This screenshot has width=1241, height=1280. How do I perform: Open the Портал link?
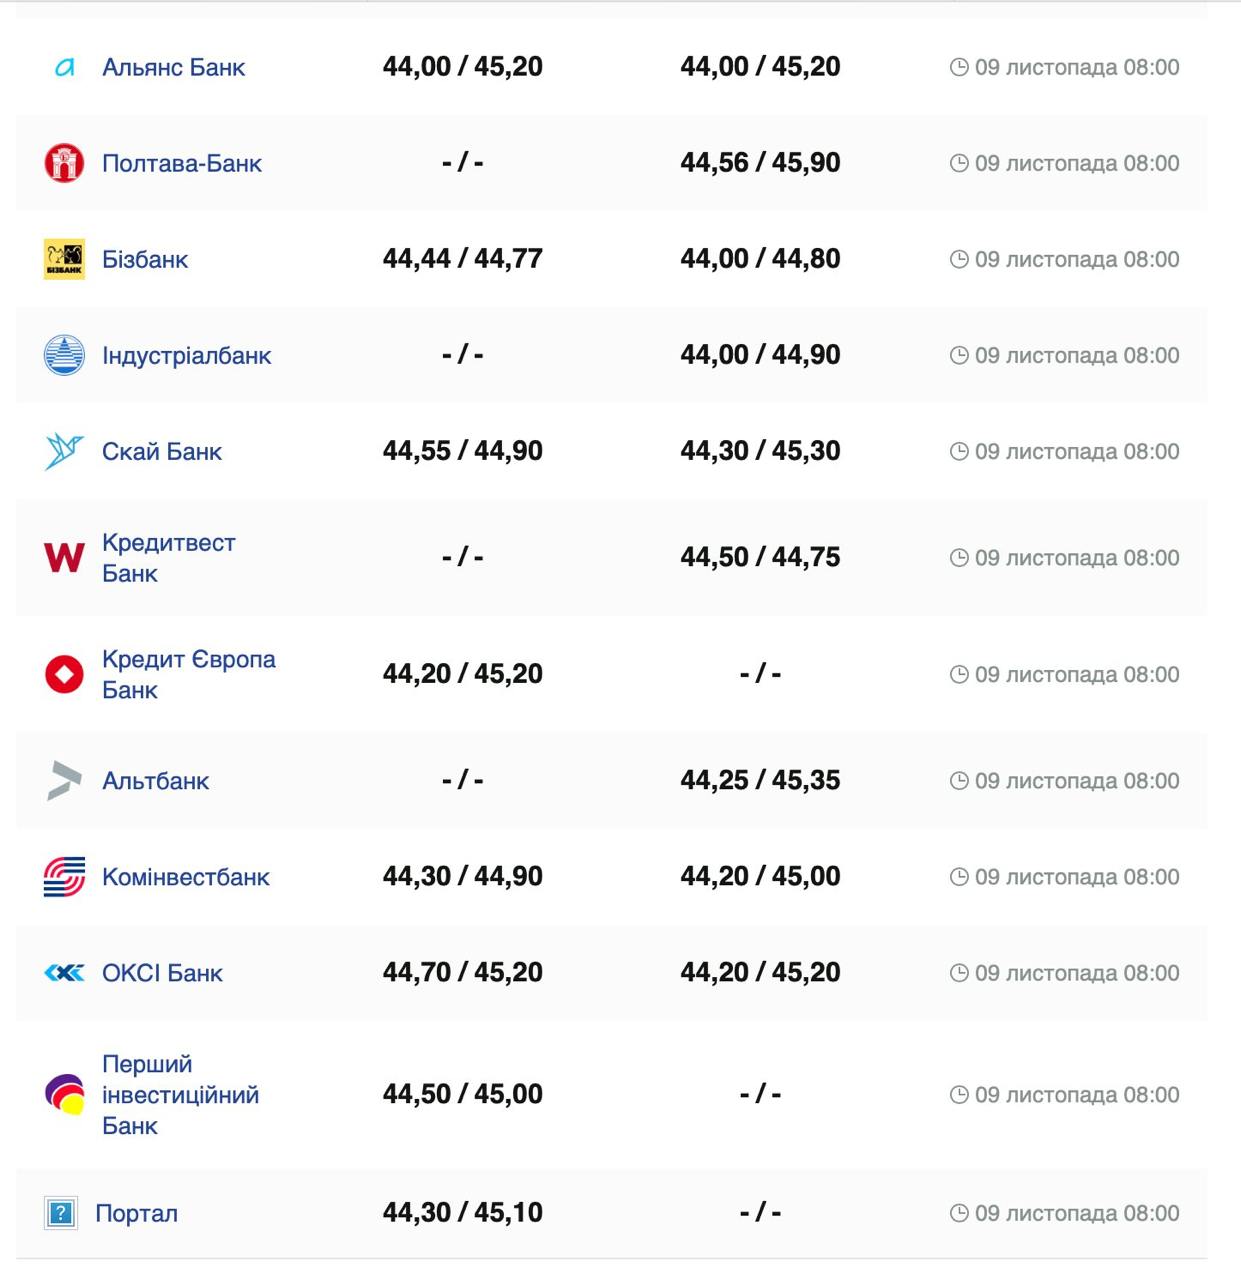[136, 1214]
